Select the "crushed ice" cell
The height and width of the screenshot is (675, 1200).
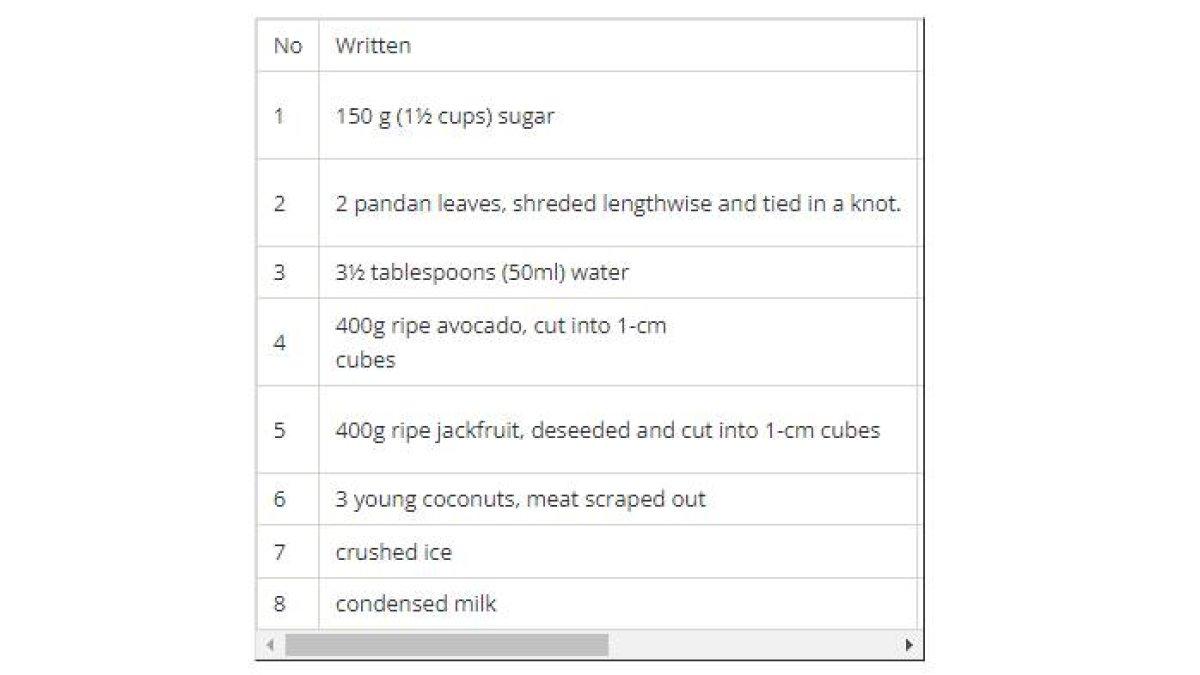coord(617,551)
